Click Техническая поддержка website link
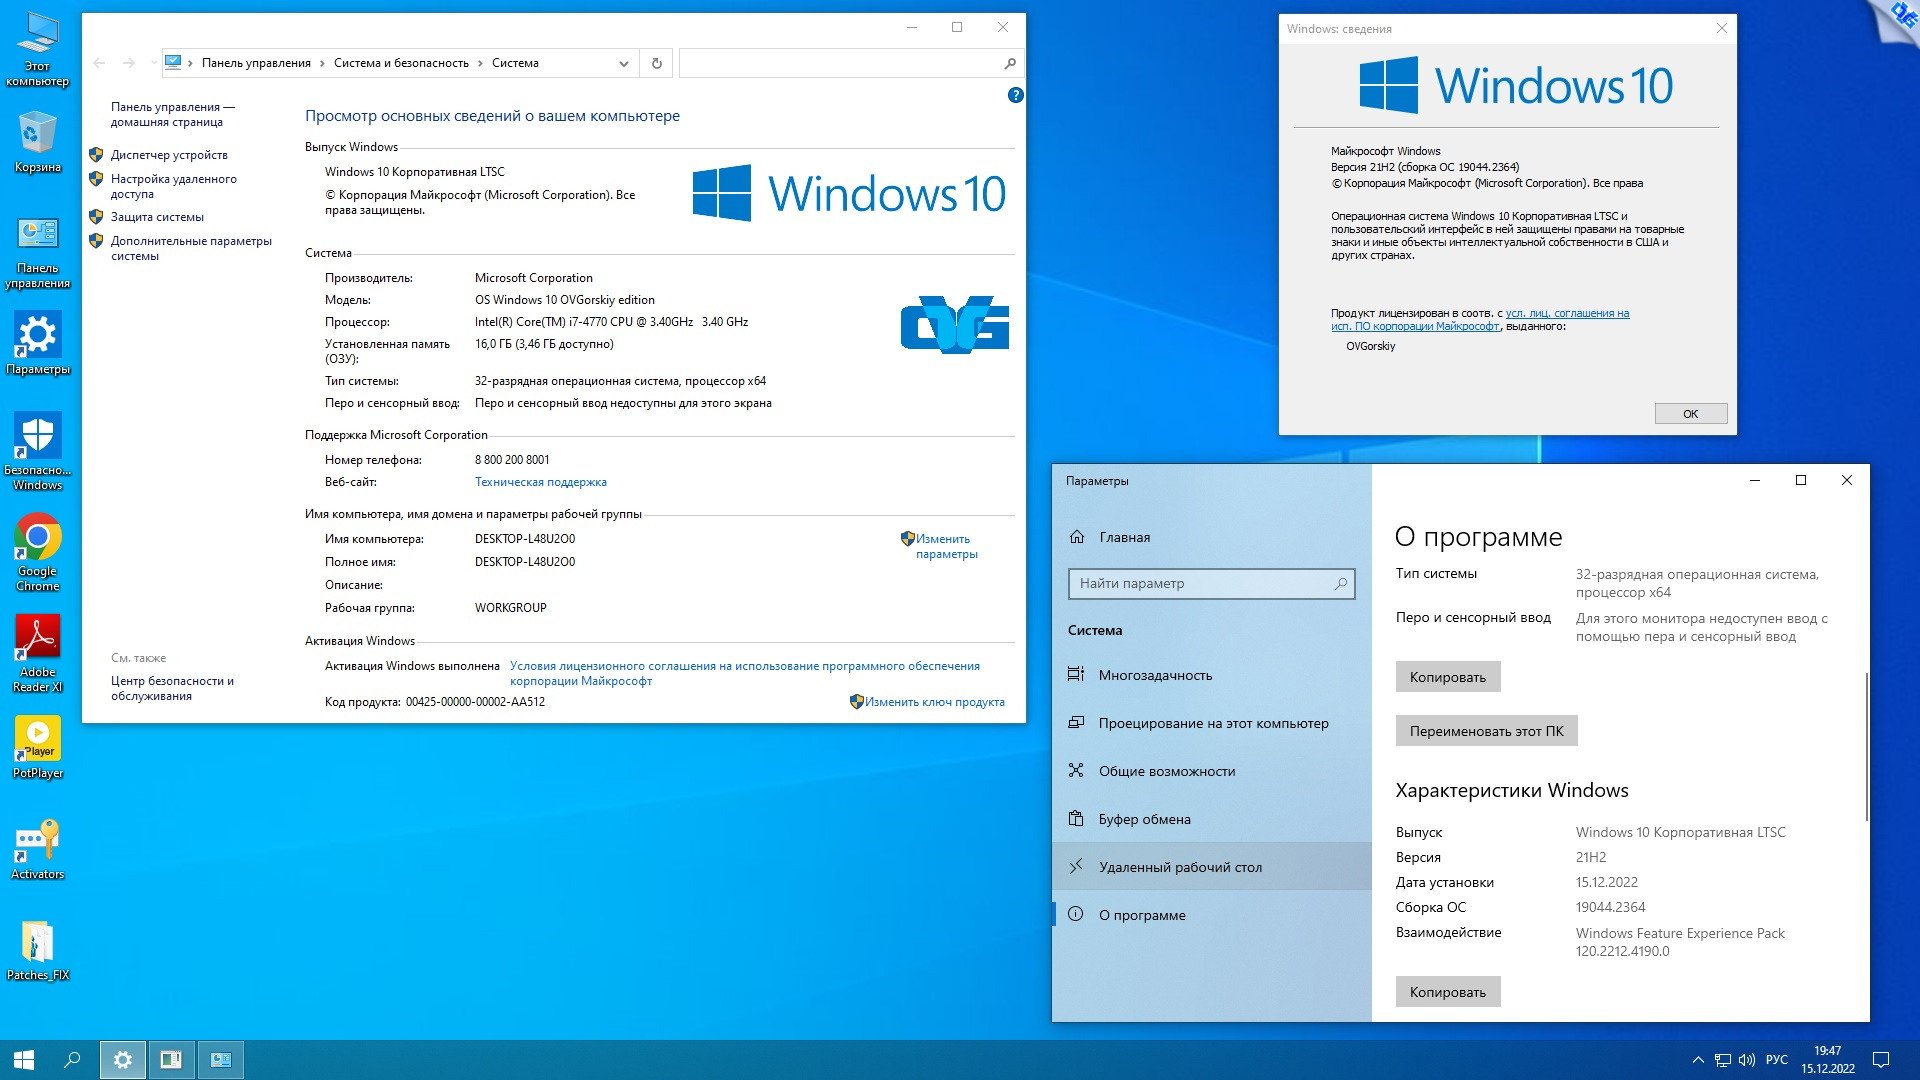This screenshot has width=1920, height=1080. (538, 481)
